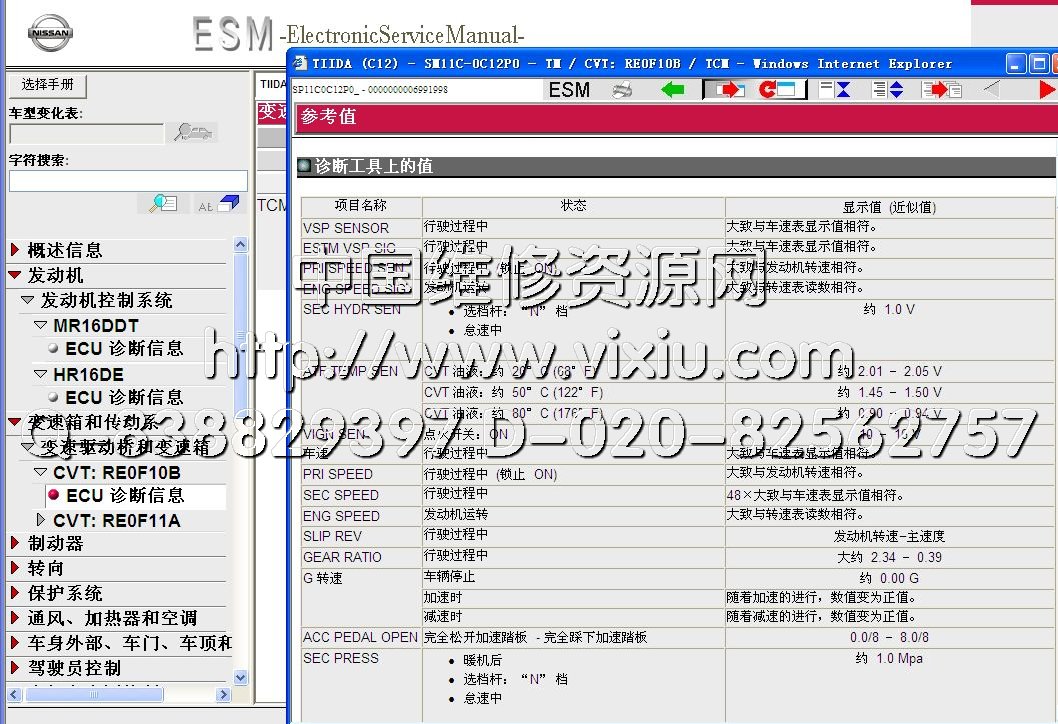This screenshot has height=724, width=1058.
Task: Click the SEC PRESS row name
Action: coord(341,659)
